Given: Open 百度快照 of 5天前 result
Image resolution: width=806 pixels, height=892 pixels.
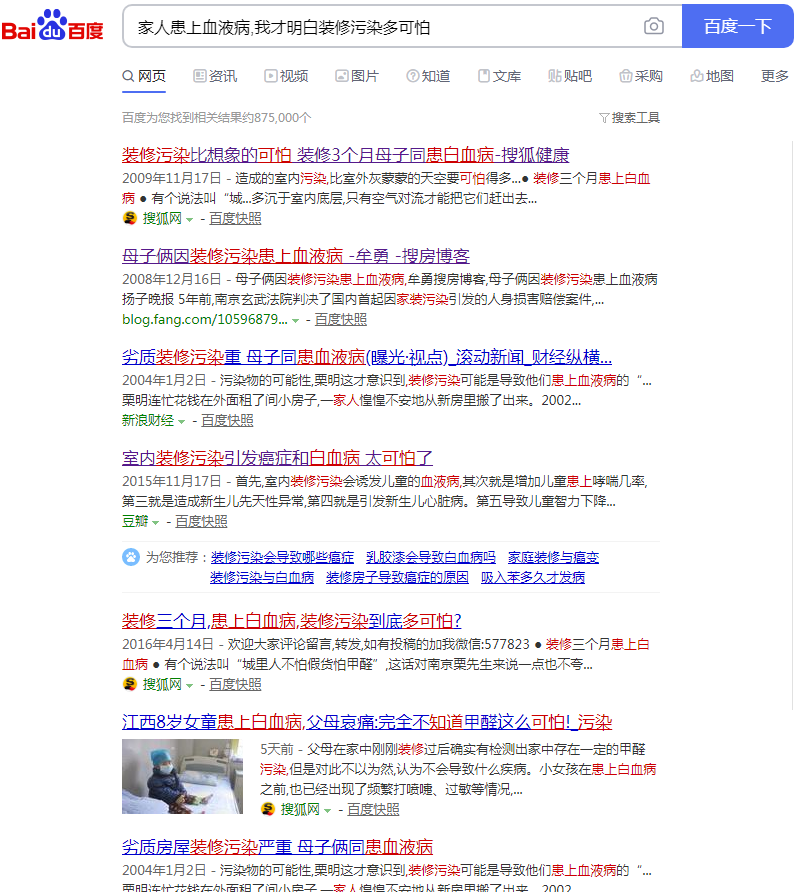Looking at the screenshot, I should point(373,809).
